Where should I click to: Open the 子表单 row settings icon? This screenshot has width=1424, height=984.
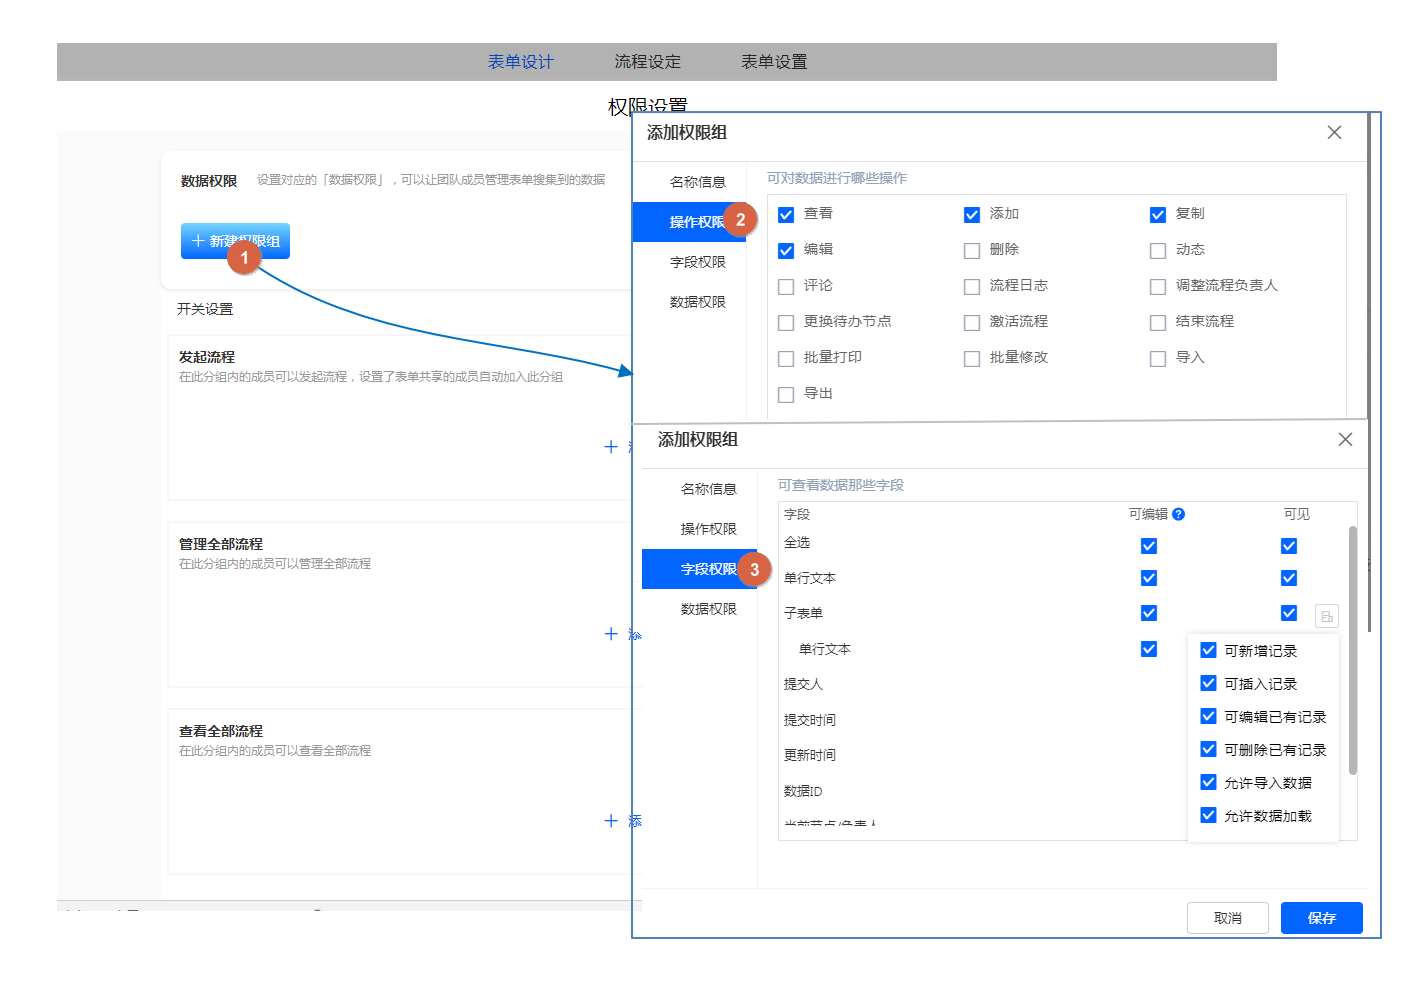coord(1326,616)
